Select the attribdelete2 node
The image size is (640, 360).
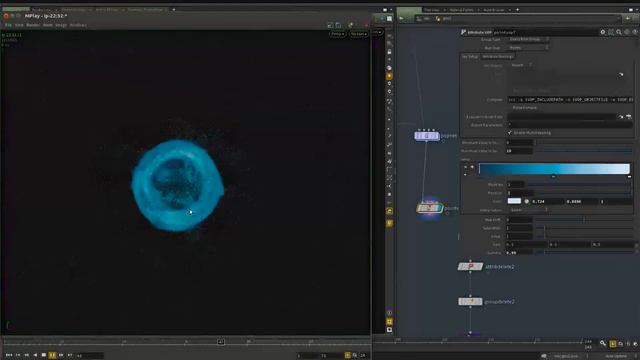[x=470, y=267]
